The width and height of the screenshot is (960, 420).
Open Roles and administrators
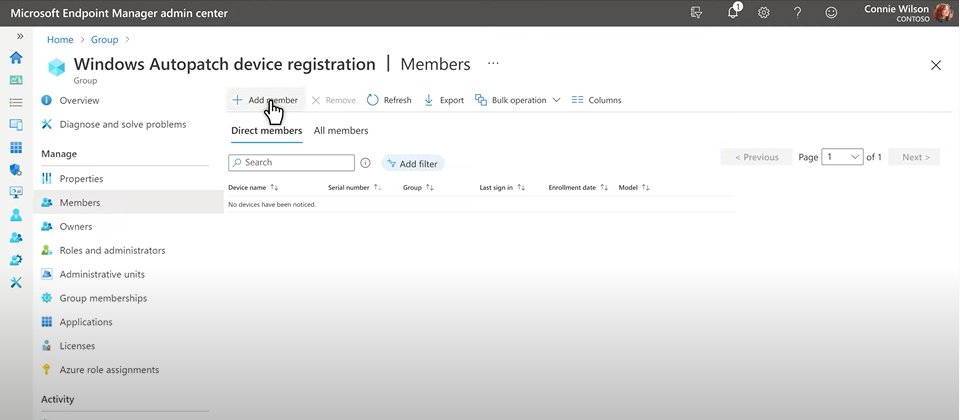pyautogui.click(x=112, y=250)
